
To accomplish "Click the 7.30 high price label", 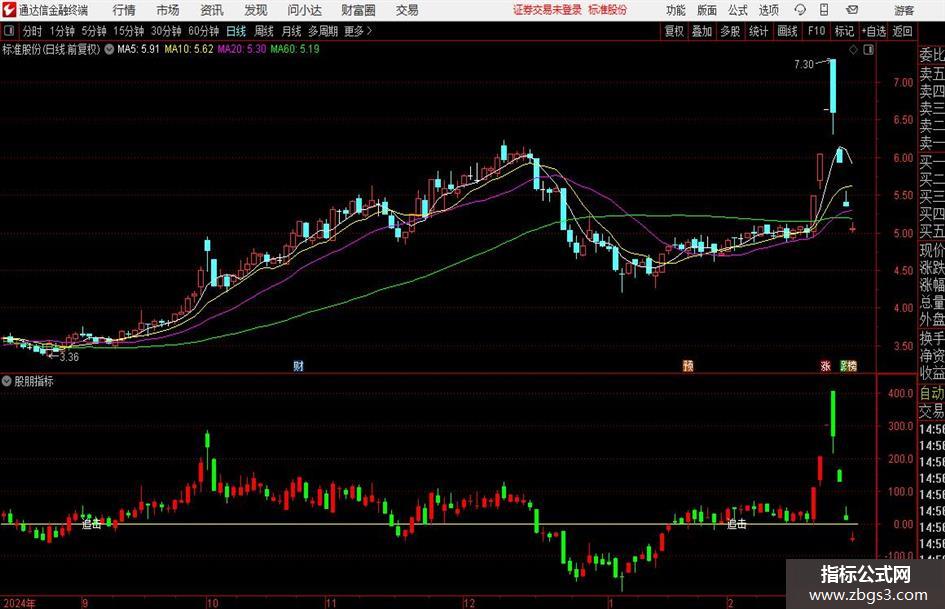I will tap(804, 64).
